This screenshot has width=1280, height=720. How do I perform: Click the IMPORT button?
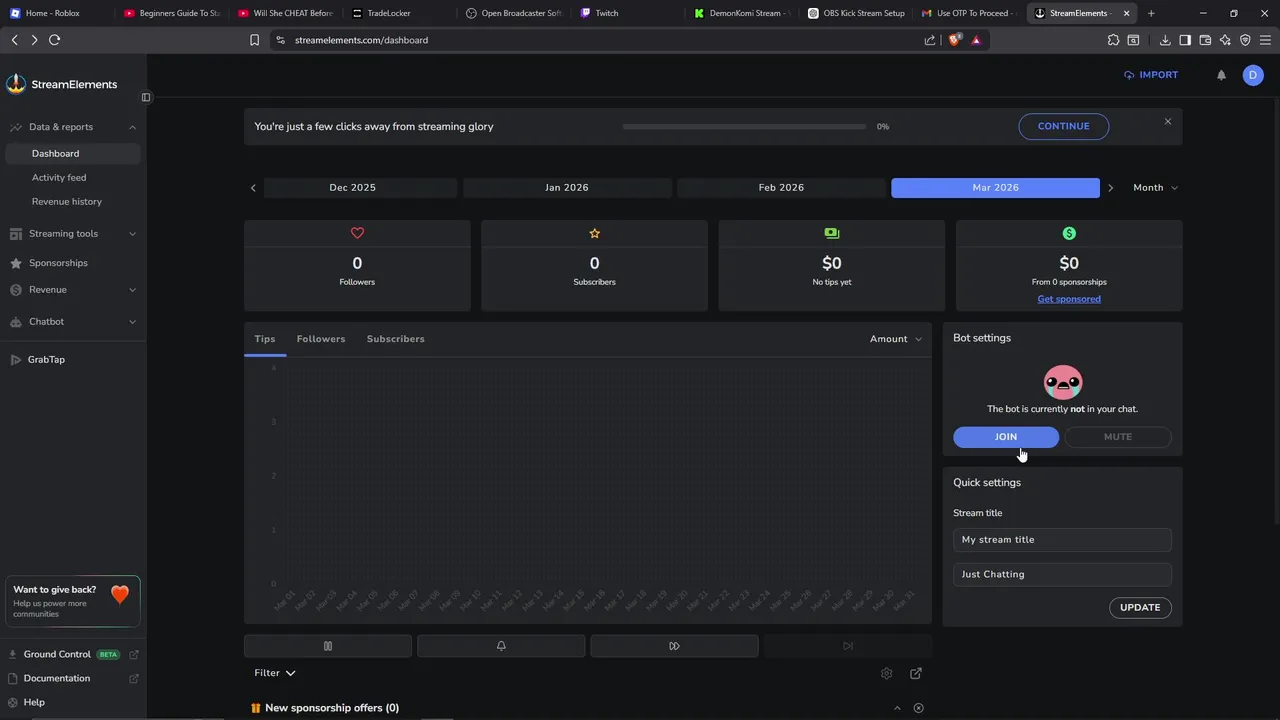[x=1151, y=75]
